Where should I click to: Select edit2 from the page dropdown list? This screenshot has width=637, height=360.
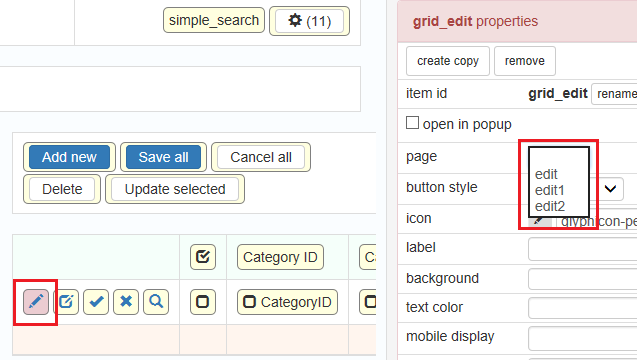tap(550, 206)
